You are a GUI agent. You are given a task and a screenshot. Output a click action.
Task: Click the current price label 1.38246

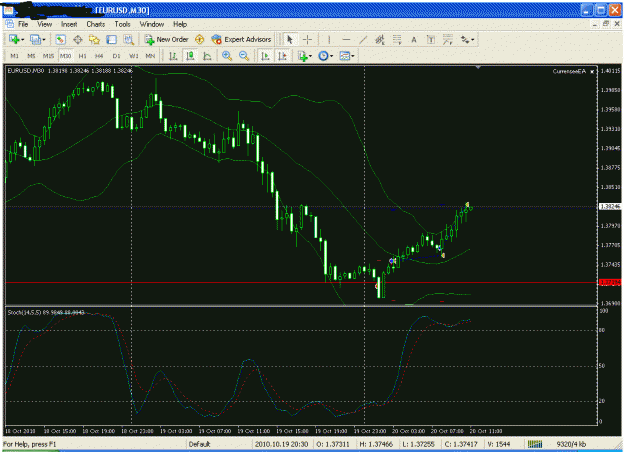[610, 206]
